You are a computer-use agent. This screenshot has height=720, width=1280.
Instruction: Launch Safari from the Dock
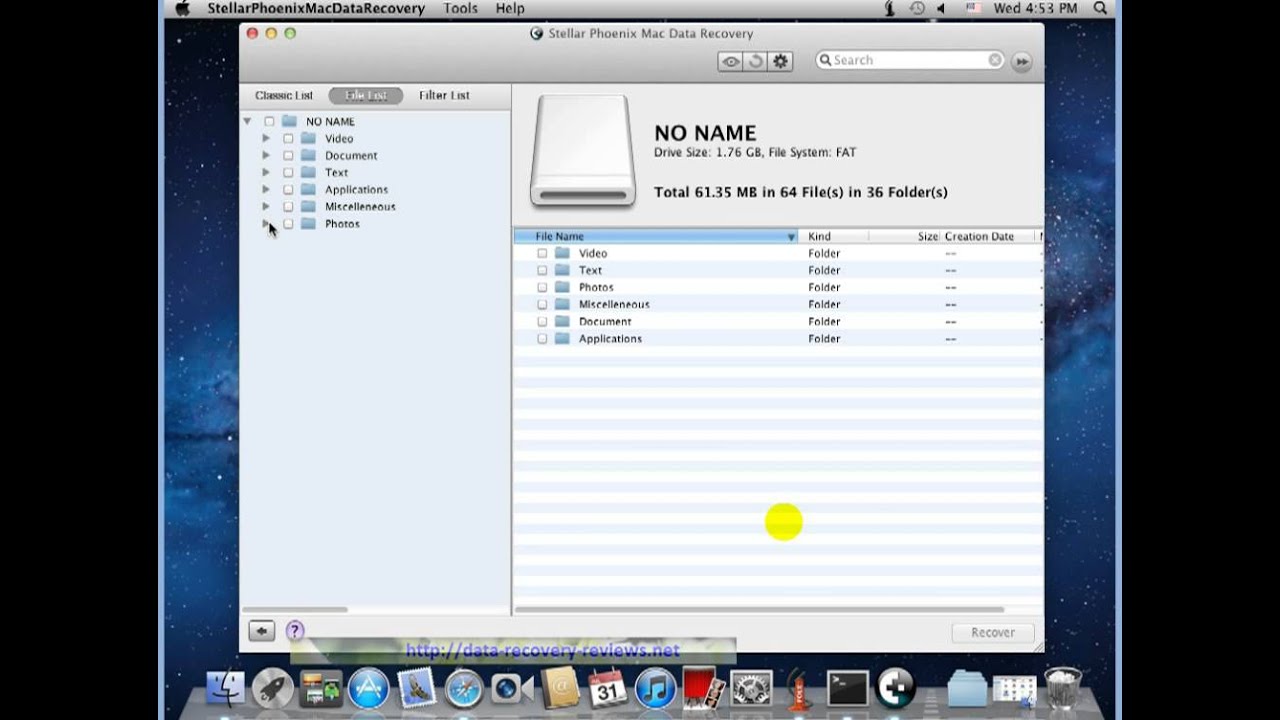(464, 688)
